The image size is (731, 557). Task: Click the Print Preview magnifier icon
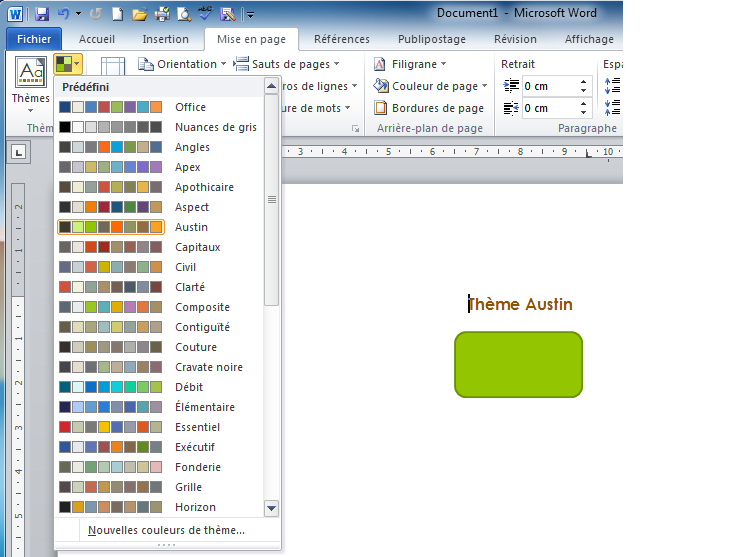(184, 14)
